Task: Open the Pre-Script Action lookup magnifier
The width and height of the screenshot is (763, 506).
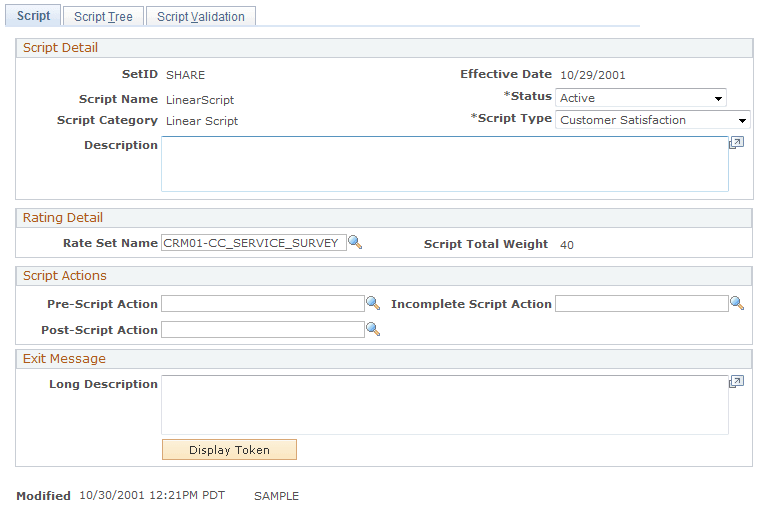Action: pos(373,303)
